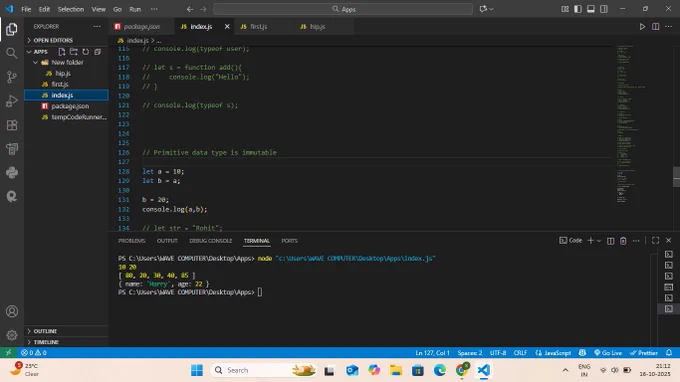Split the terminal panel

click(x=610, y=241)
